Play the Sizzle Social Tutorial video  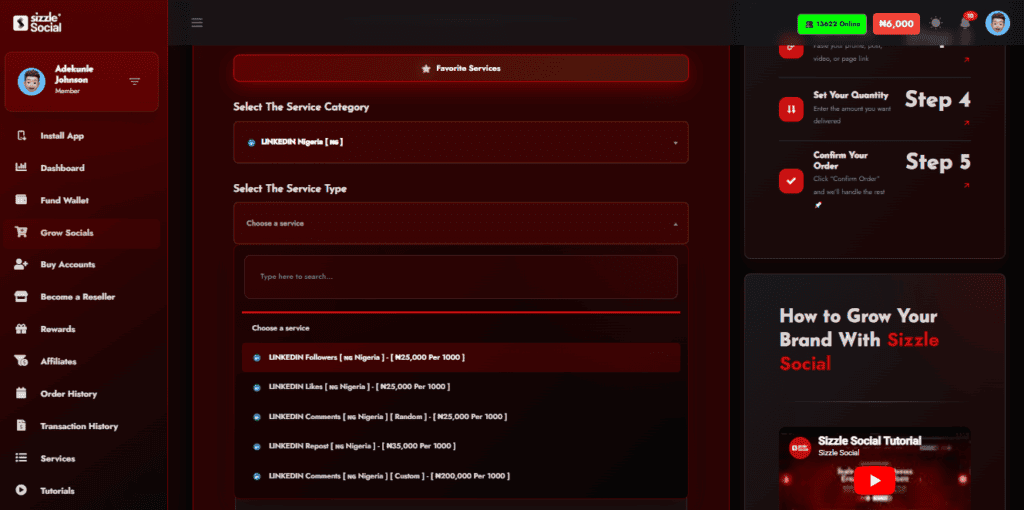(x=874, y=481)
